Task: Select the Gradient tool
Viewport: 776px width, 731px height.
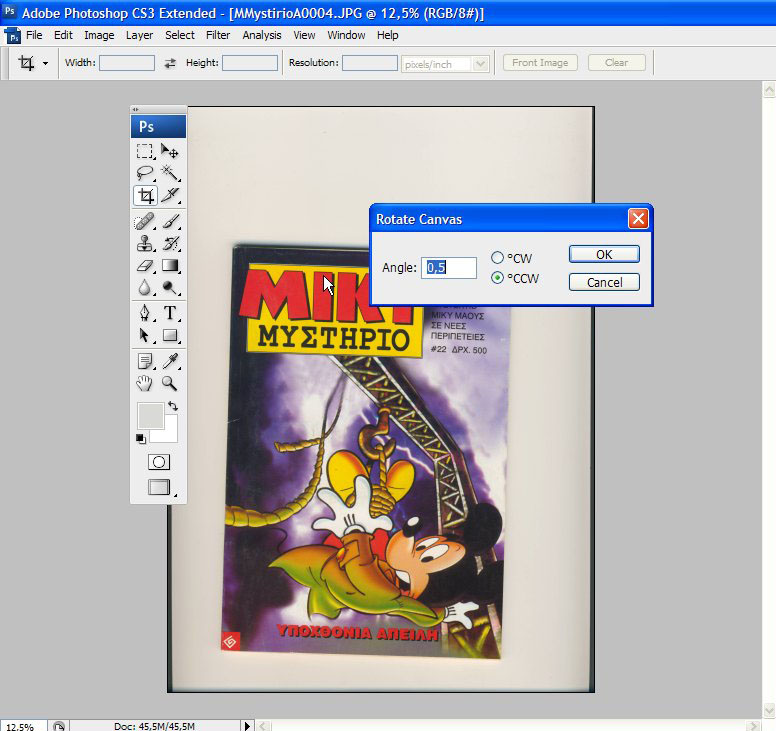Action: point(170,266)
